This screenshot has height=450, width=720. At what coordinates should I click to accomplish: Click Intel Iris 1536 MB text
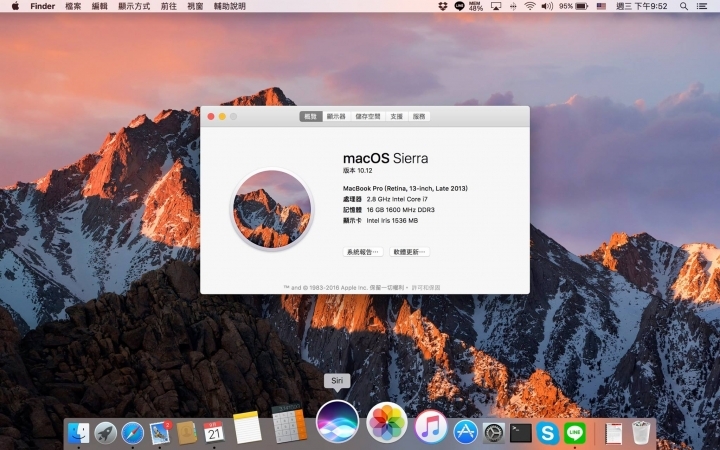pos(392,220)
